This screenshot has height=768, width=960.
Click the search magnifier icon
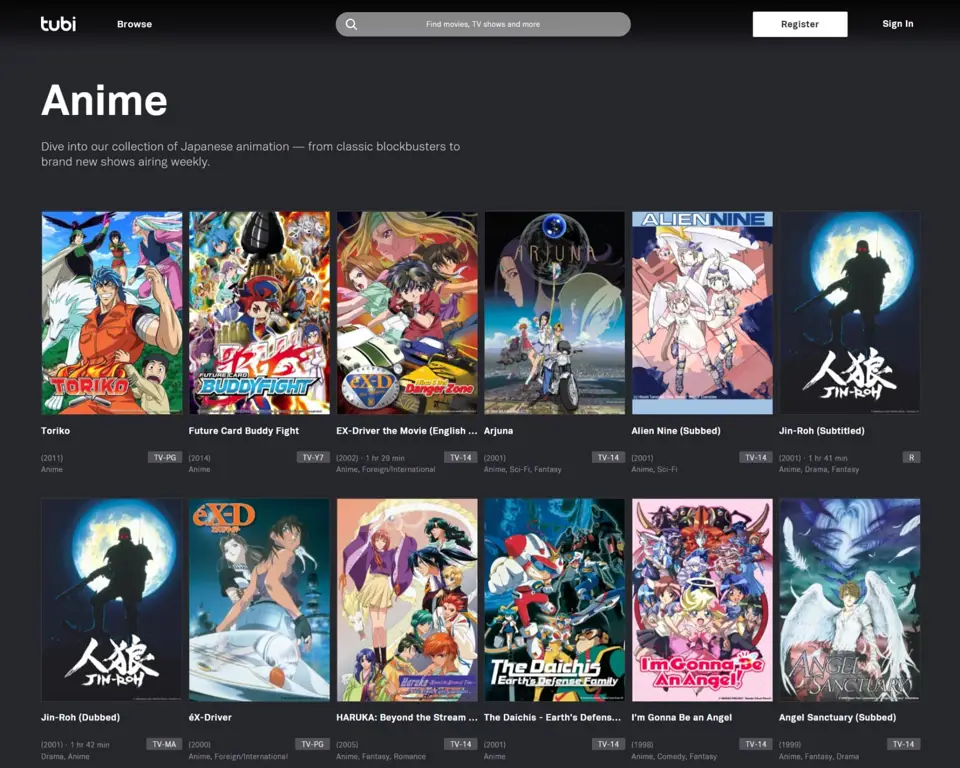coord(351,24)
